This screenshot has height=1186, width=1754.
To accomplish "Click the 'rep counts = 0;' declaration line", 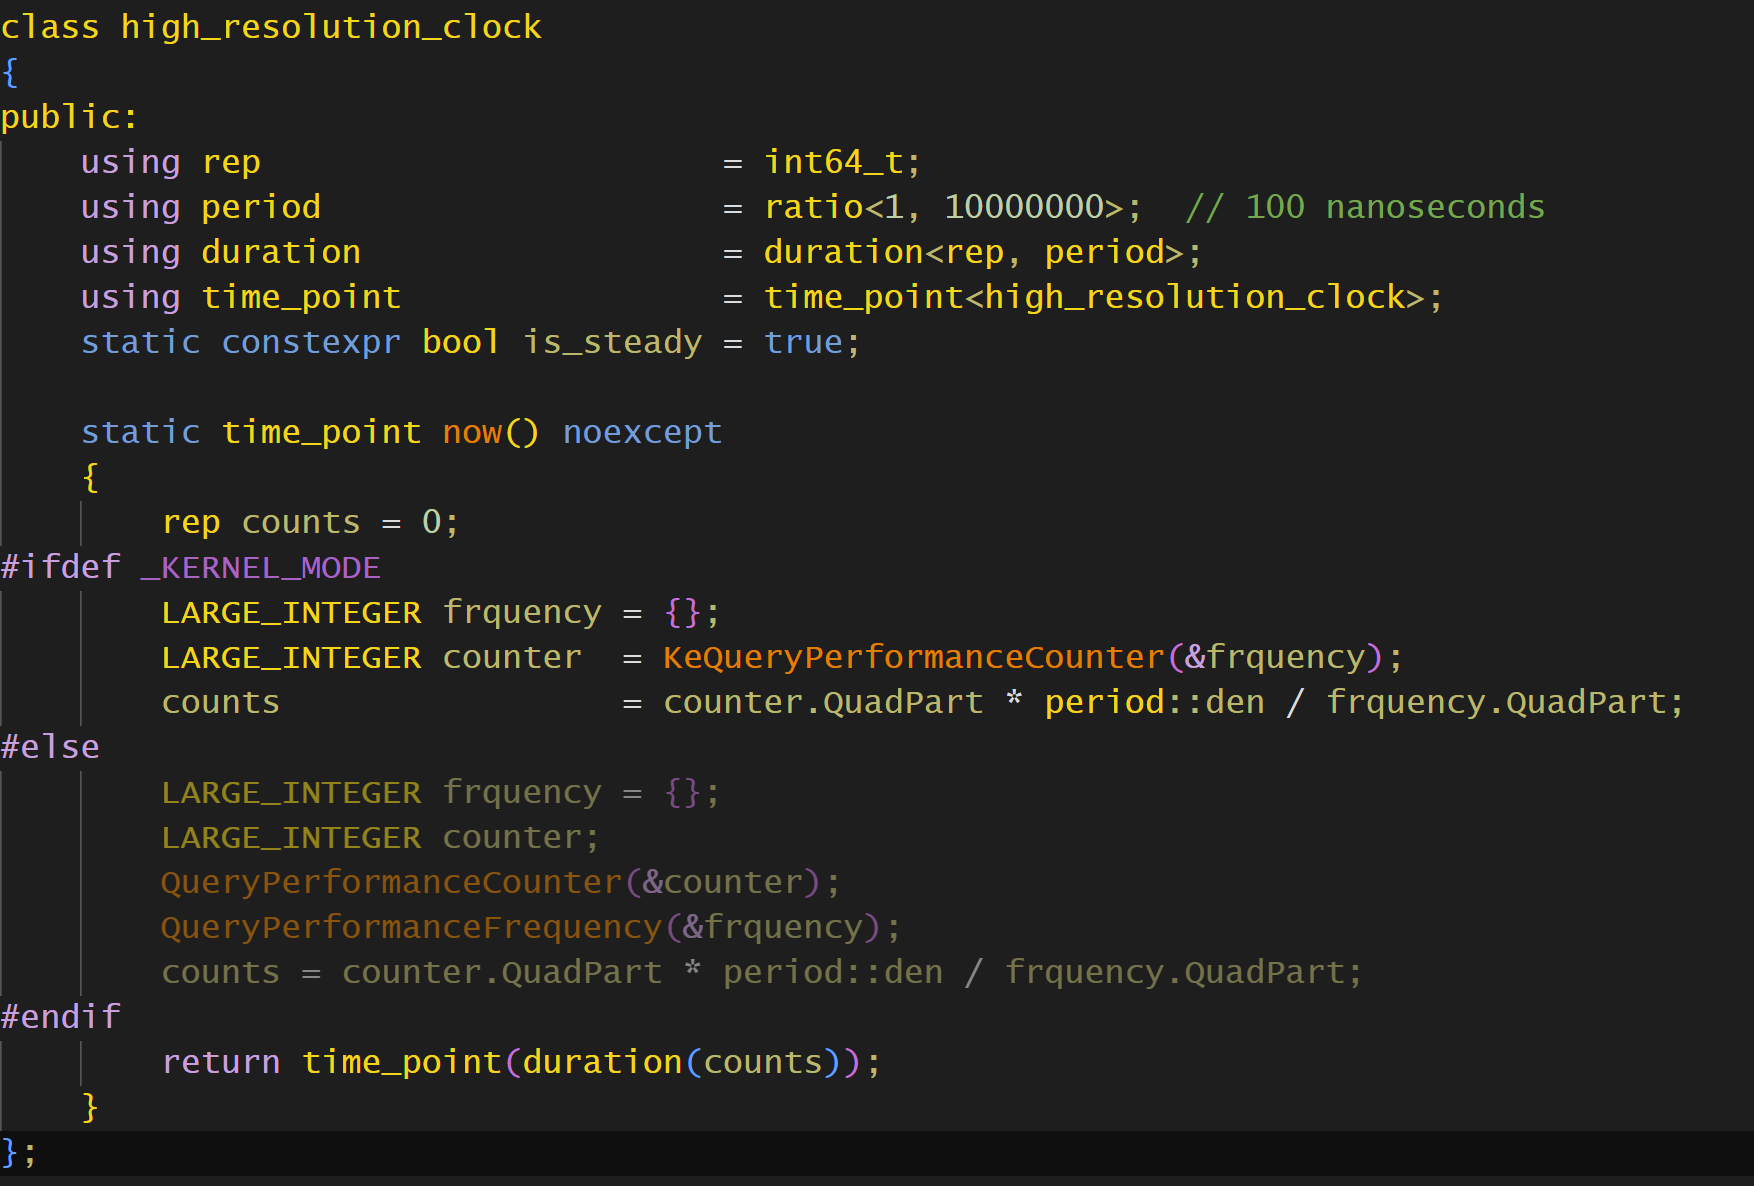I will tap(310, 522).
